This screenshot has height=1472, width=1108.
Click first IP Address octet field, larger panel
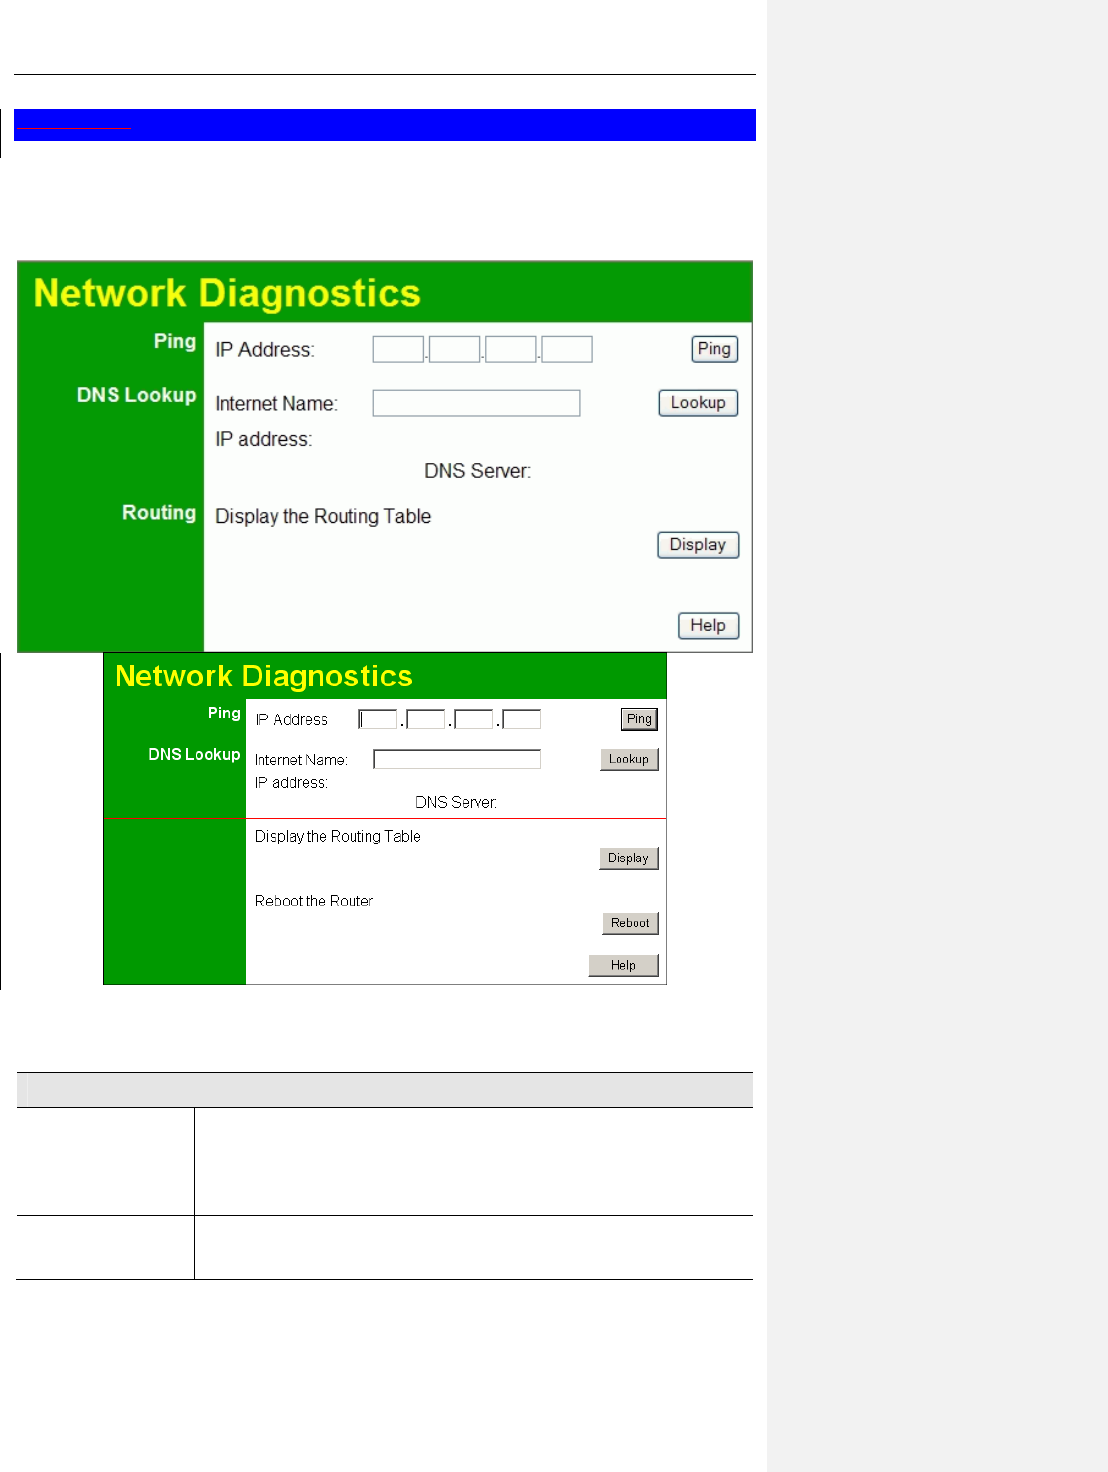point(398,349)
